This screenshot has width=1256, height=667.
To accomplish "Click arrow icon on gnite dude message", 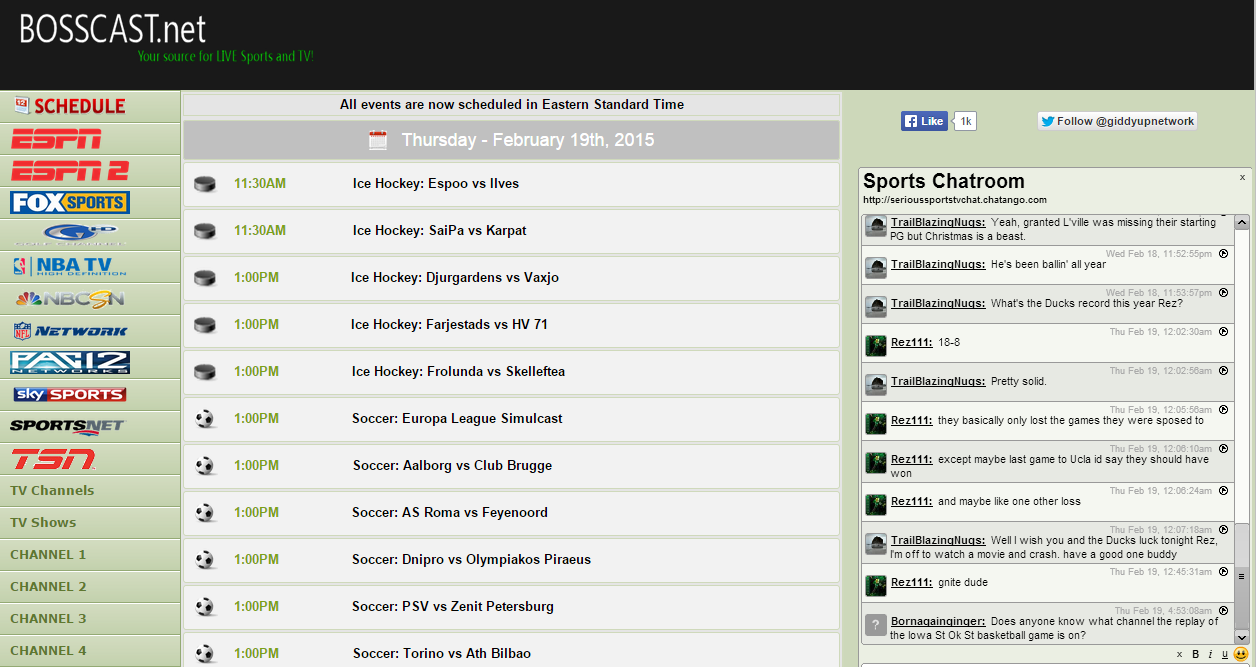I will tap(1223, 572).
